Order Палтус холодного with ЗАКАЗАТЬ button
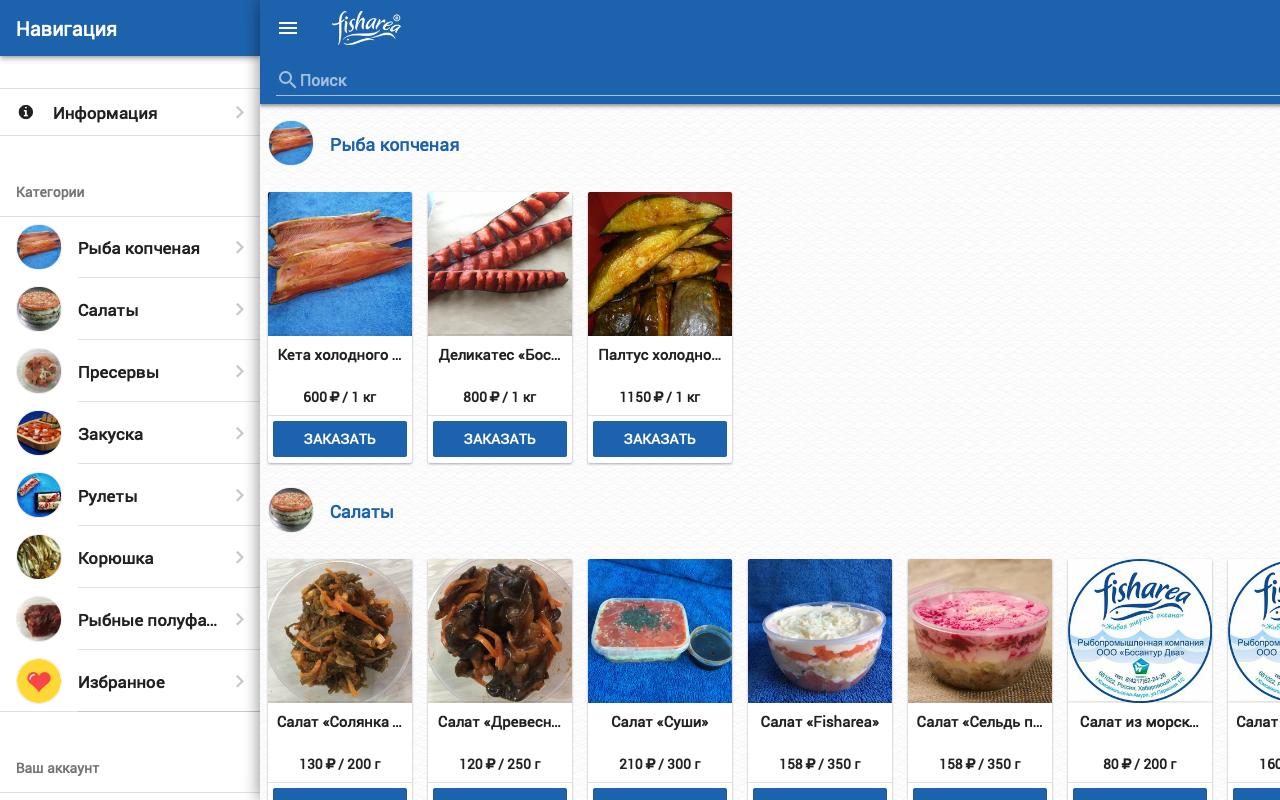This screenshot has height=800, width=1280. 660,439
